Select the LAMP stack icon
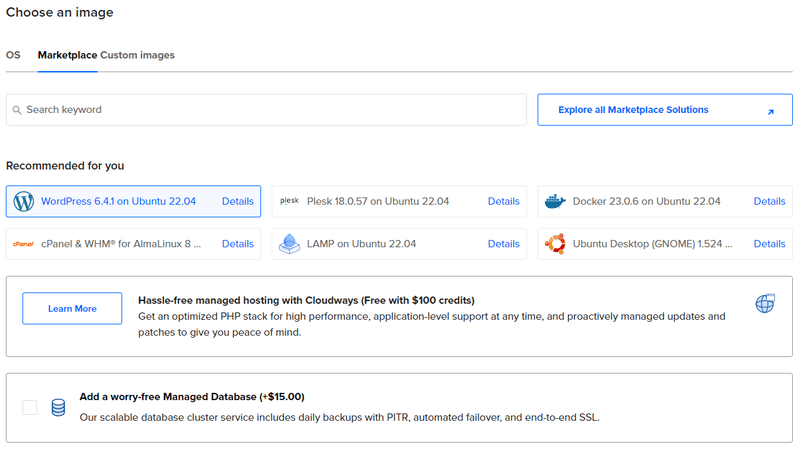 click(289, 244)
